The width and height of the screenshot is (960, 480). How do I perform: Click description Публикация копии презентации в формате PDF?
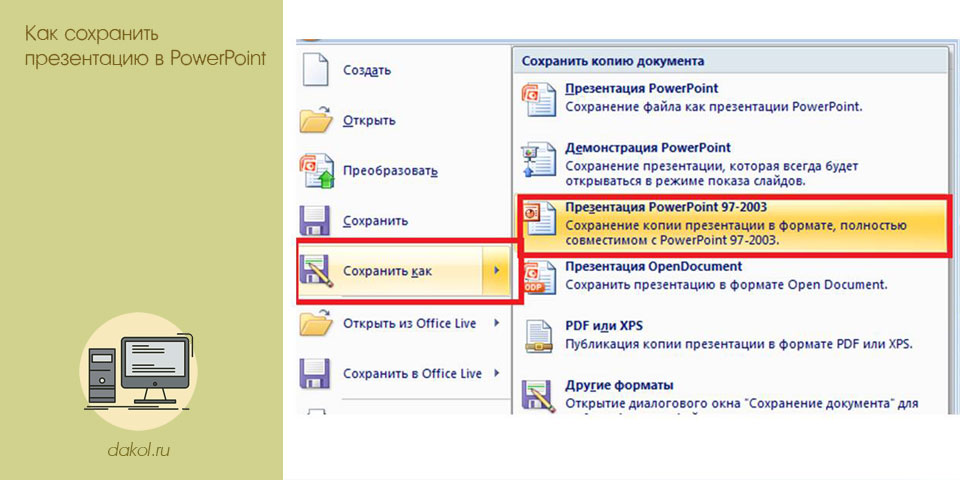pyautogui.click(x=739, y=344)
